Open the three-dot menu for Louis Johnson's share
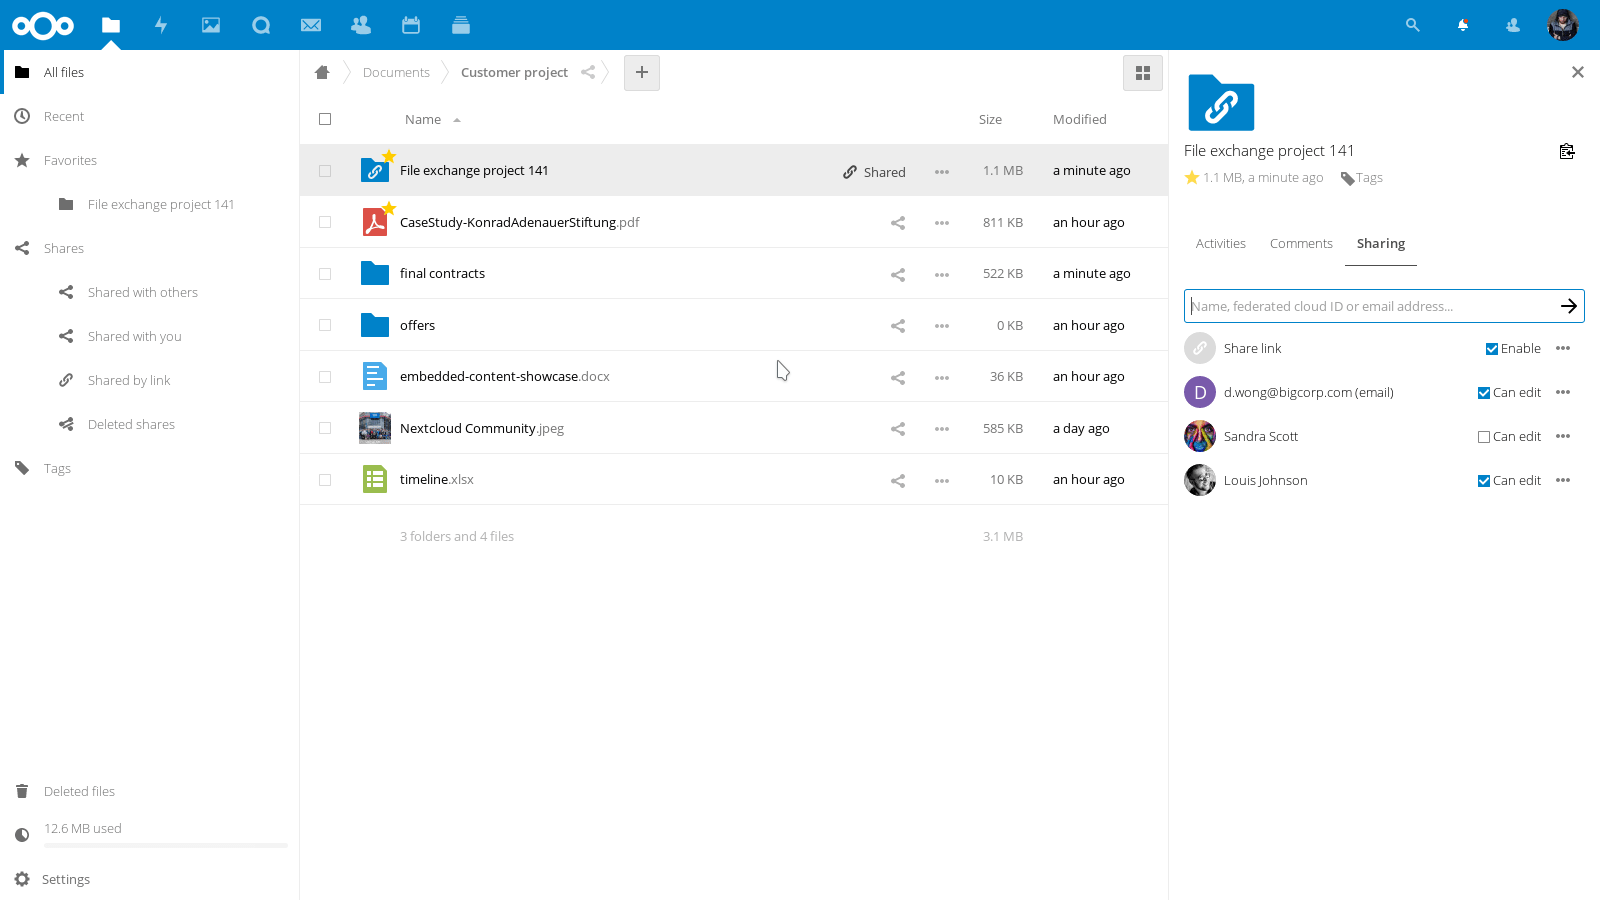 (1563, 480)
